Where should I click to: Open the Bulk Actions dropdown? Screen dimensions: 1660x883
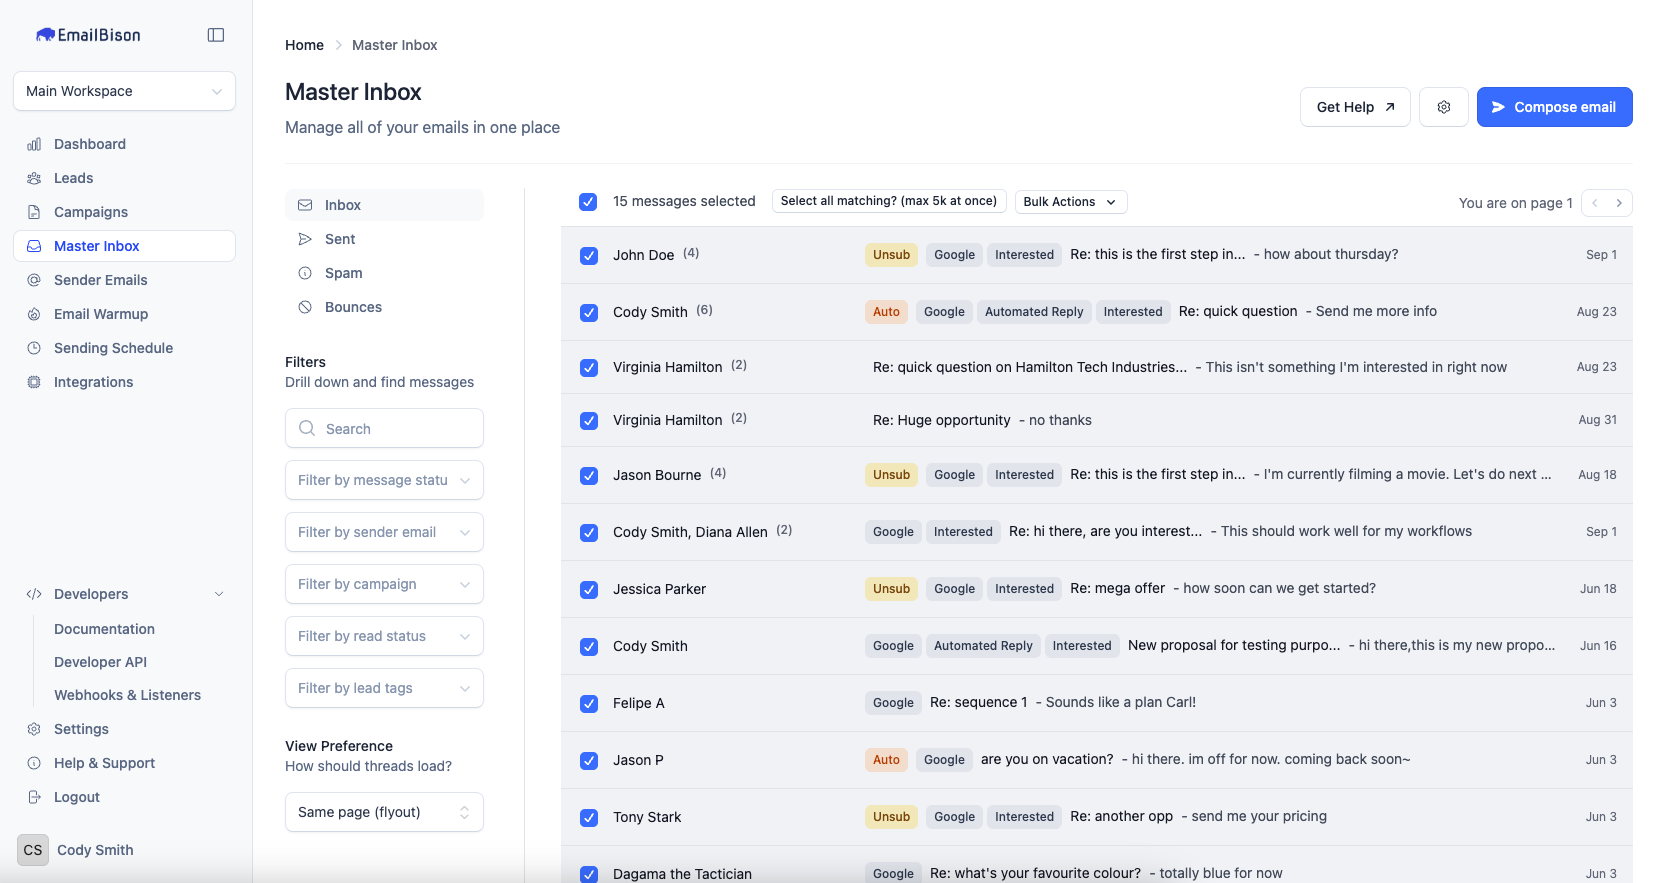pyautogui.click(x=1070, y=202)
